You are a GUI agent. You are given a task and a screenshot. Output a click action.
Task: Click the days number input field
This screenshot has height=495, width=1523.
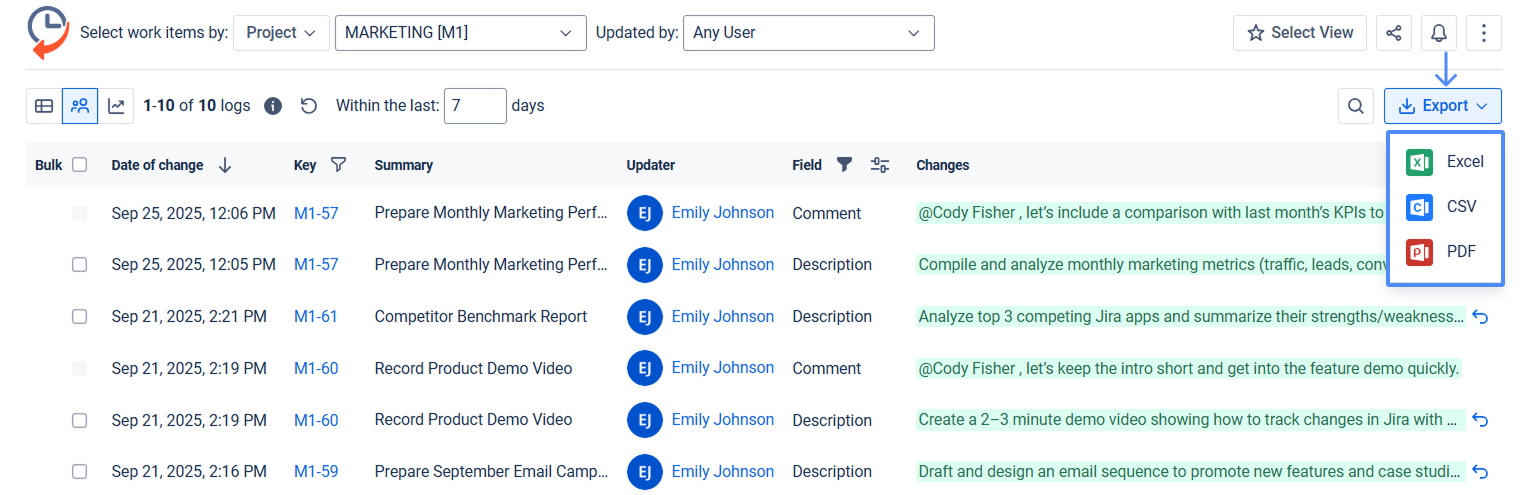tap(475, 106)
